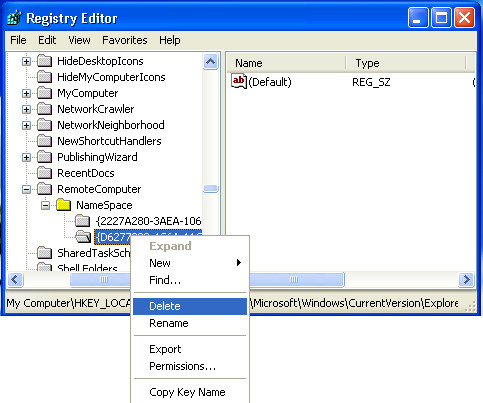The height and width of the screenshot is (403, 483).
Task: Click the tree pane vertical scrollbar thumb
Action: pyautogui.click(x=211, y=189)
